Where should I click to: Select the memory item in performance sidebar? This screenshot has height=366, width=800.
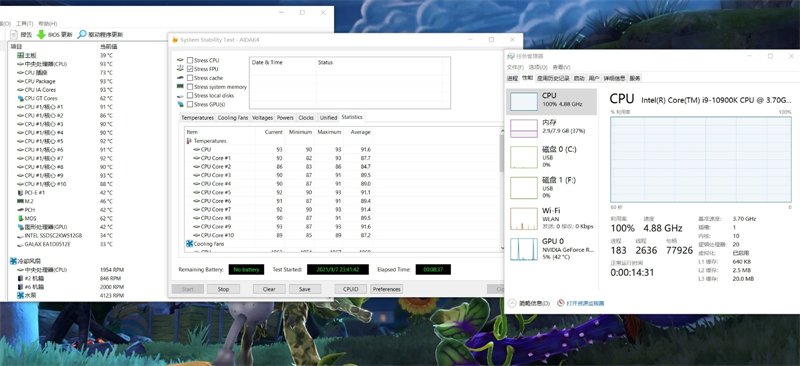tap(551, 128)
